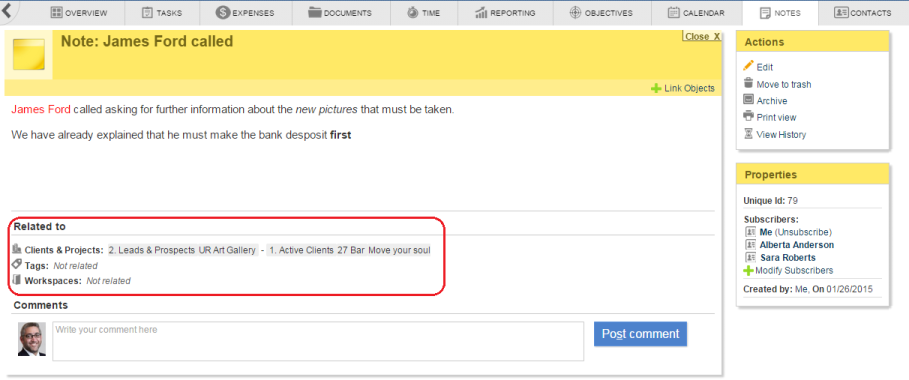Close the note with Close X

[x=702, y=37]
